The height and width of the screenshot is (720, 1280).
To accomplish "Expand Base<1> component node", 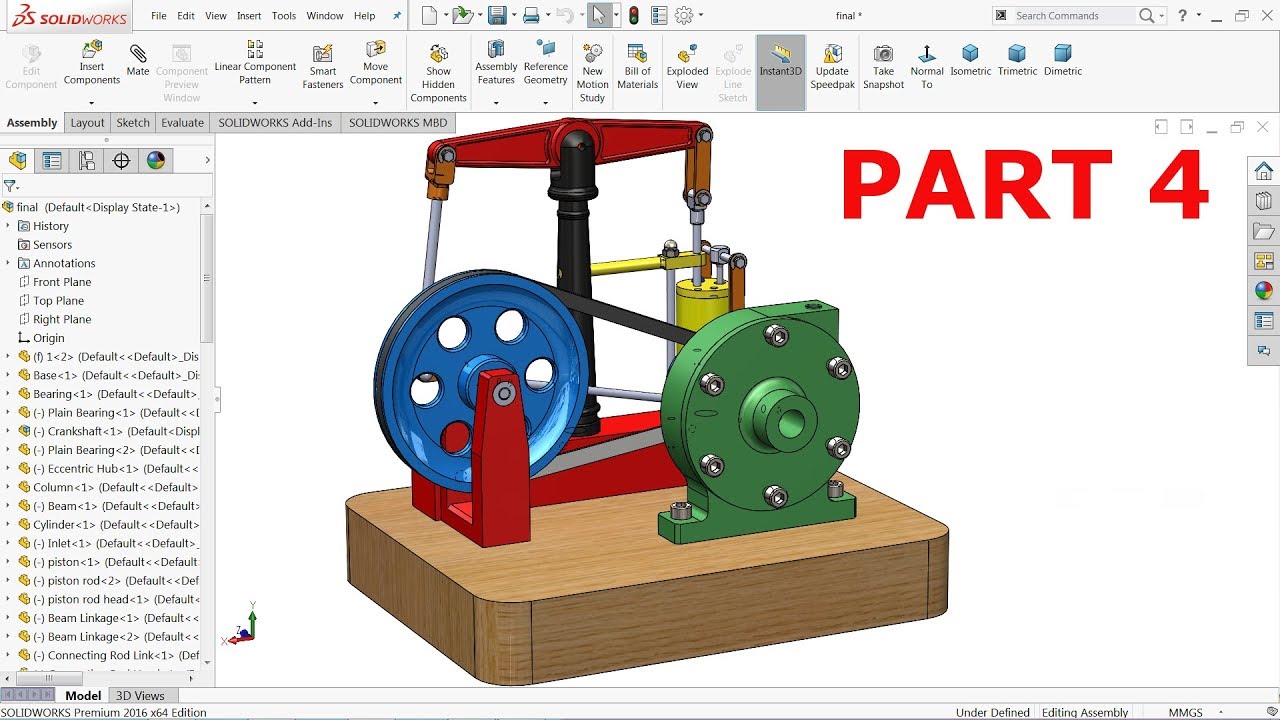I will point(8,375).
